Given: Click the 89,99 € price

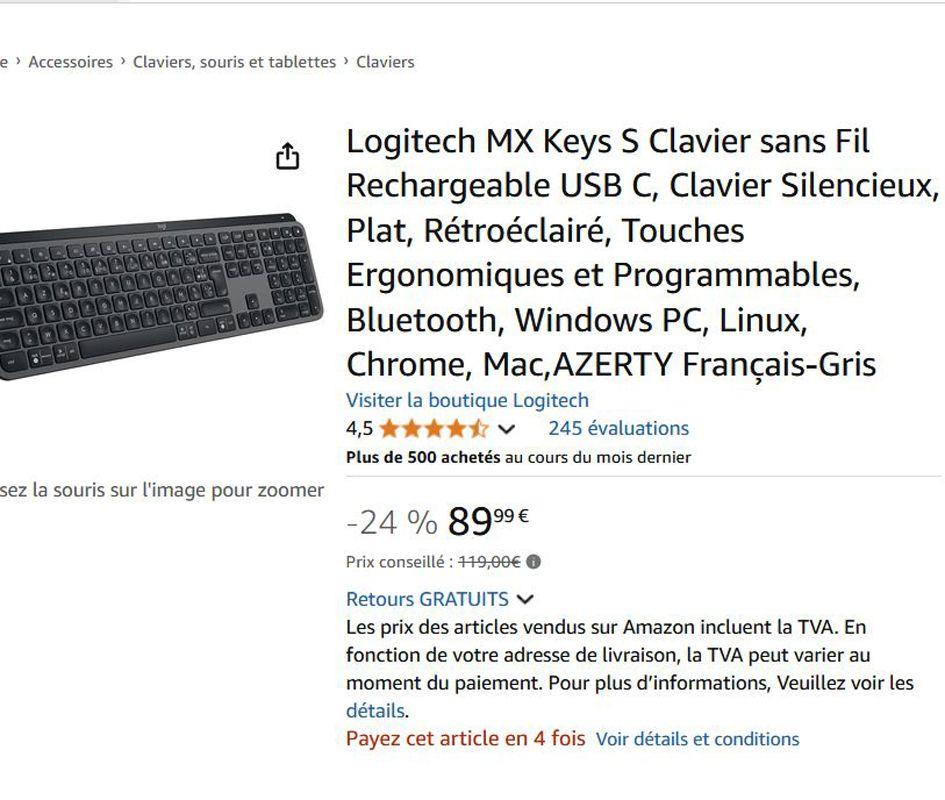Looking at the screenshot, I should tap(488, 521).
